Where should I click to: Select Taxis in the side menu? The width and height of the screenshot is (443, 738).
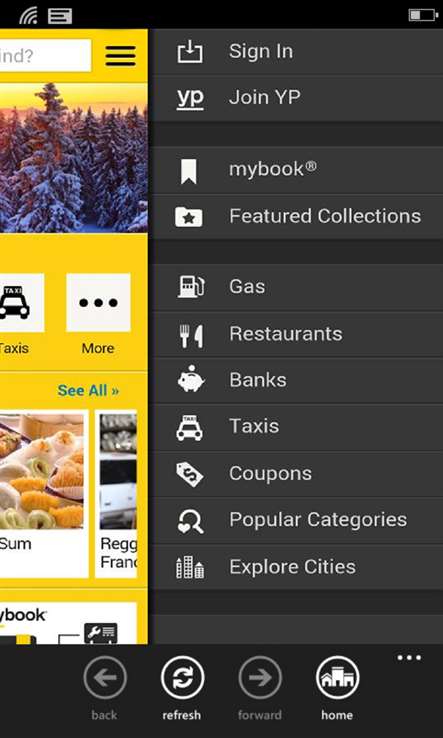298,427
